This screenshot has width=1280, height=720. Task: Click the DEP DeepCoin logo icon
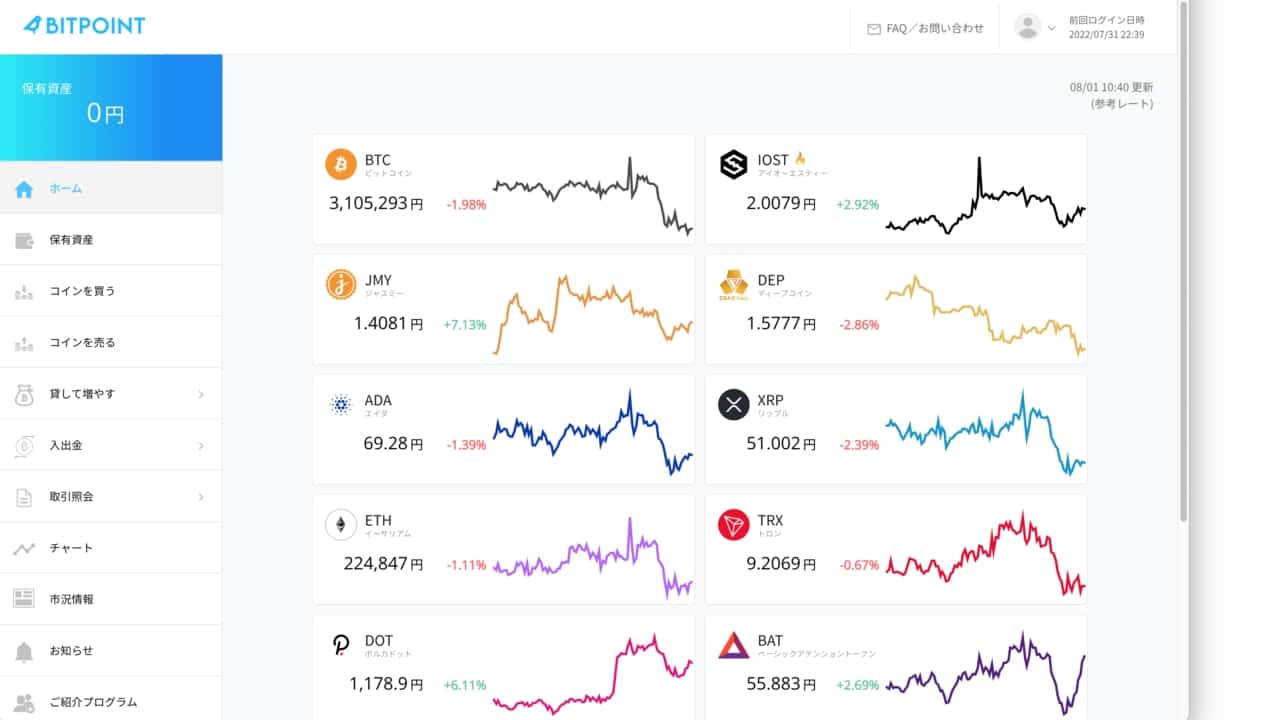[734, 285]
